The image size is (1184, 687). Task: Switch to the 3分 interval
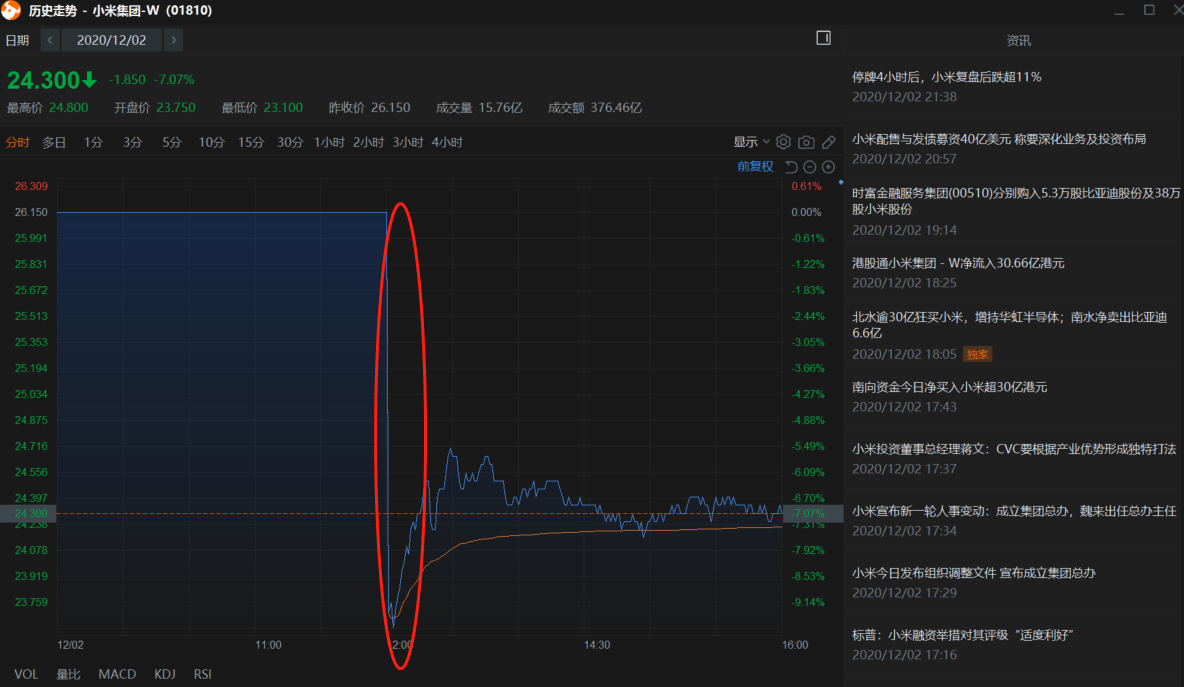click(132, 142)
